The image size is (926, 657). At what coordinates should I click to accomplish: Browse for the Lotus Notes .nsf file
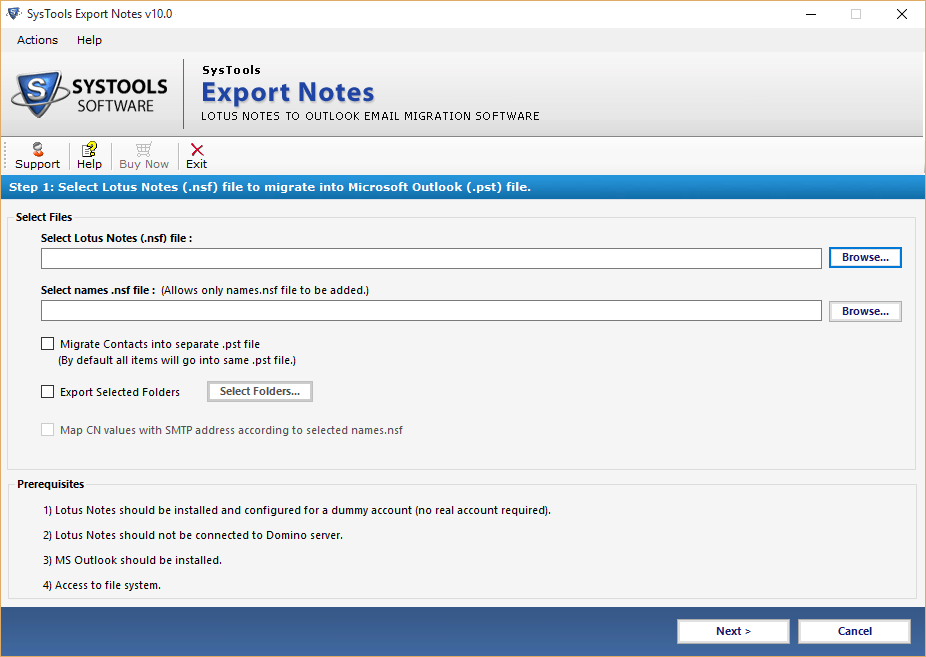(865, 258)
